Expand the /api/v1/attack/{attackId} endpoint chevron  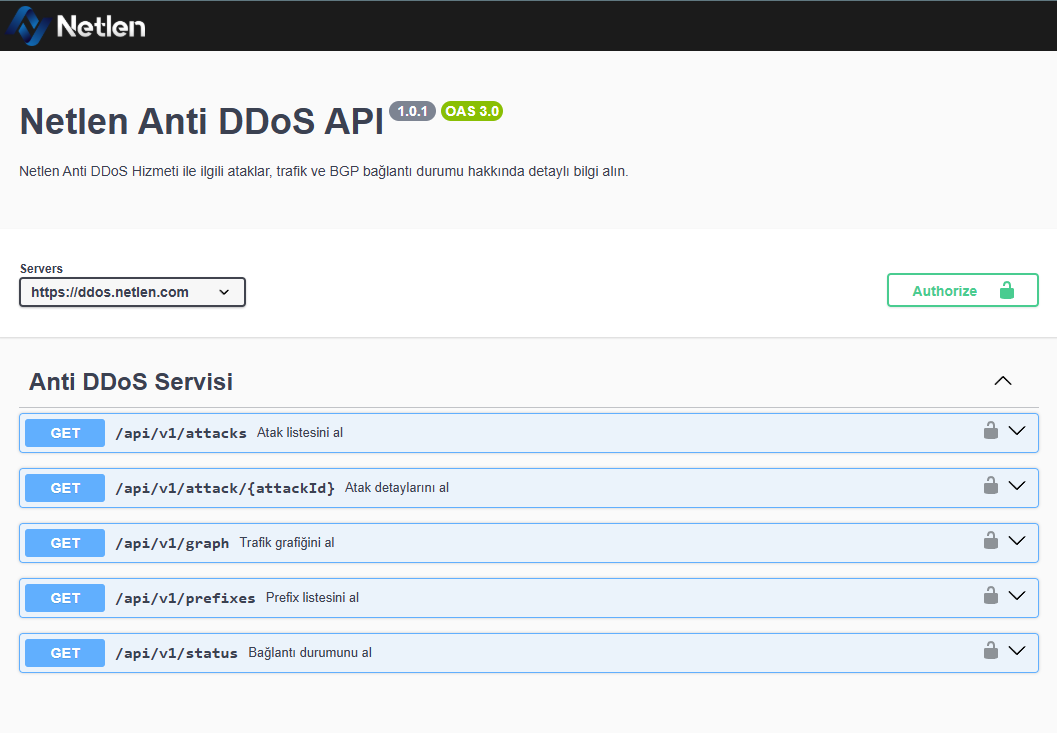click(1017, 486)
